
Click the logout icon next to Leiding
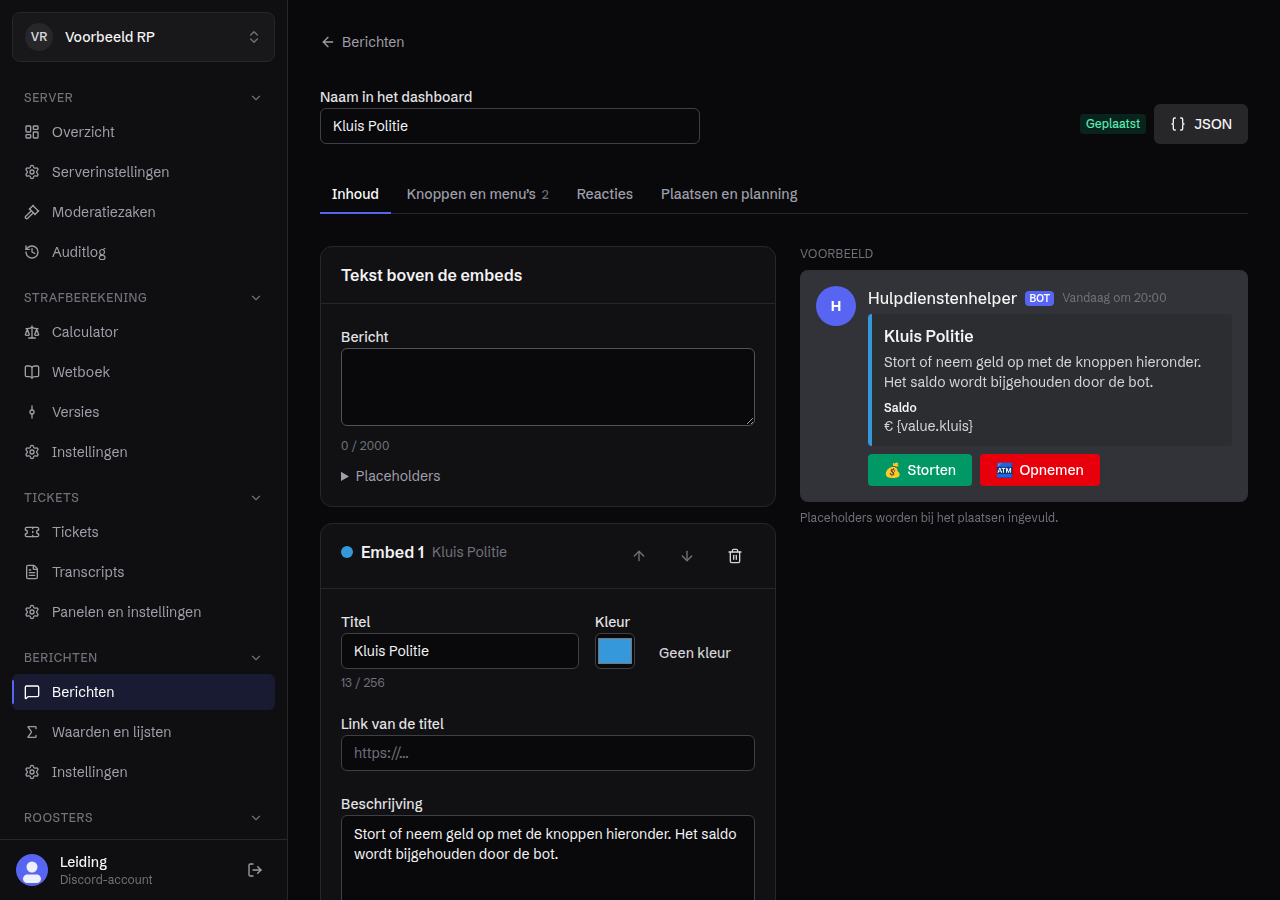[255, 870]
